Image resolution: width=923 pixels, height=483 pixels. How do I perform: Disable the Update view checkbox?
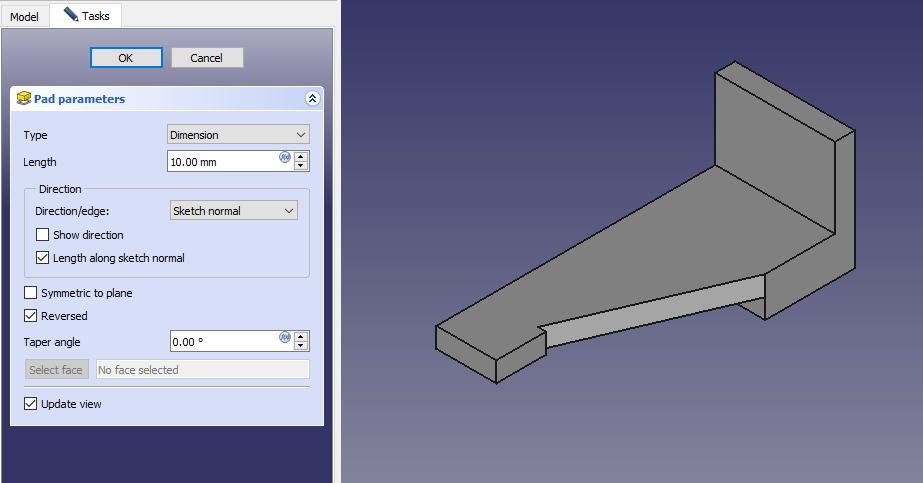(31, 404)
